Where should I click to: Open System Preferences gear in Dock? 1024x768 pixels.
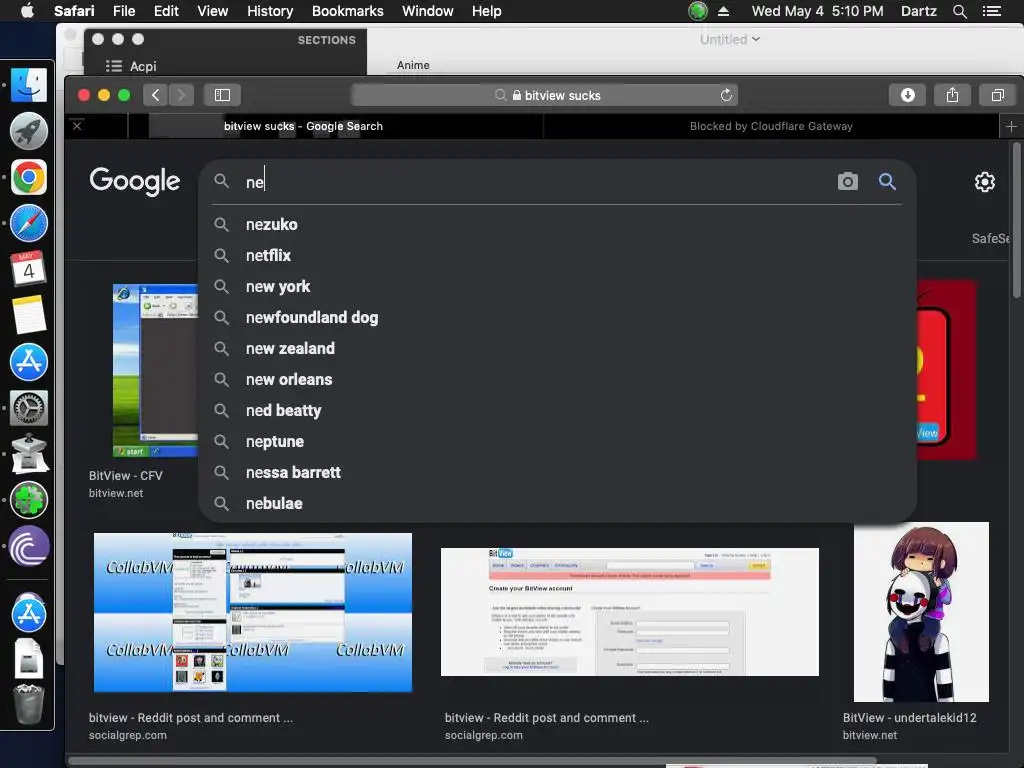coord(29,408)
